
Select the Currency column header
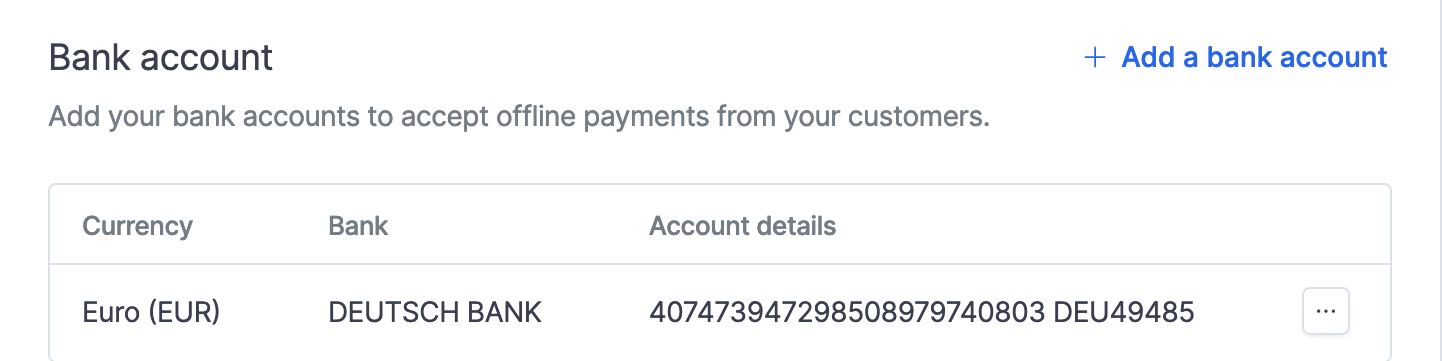click(137, 225)
